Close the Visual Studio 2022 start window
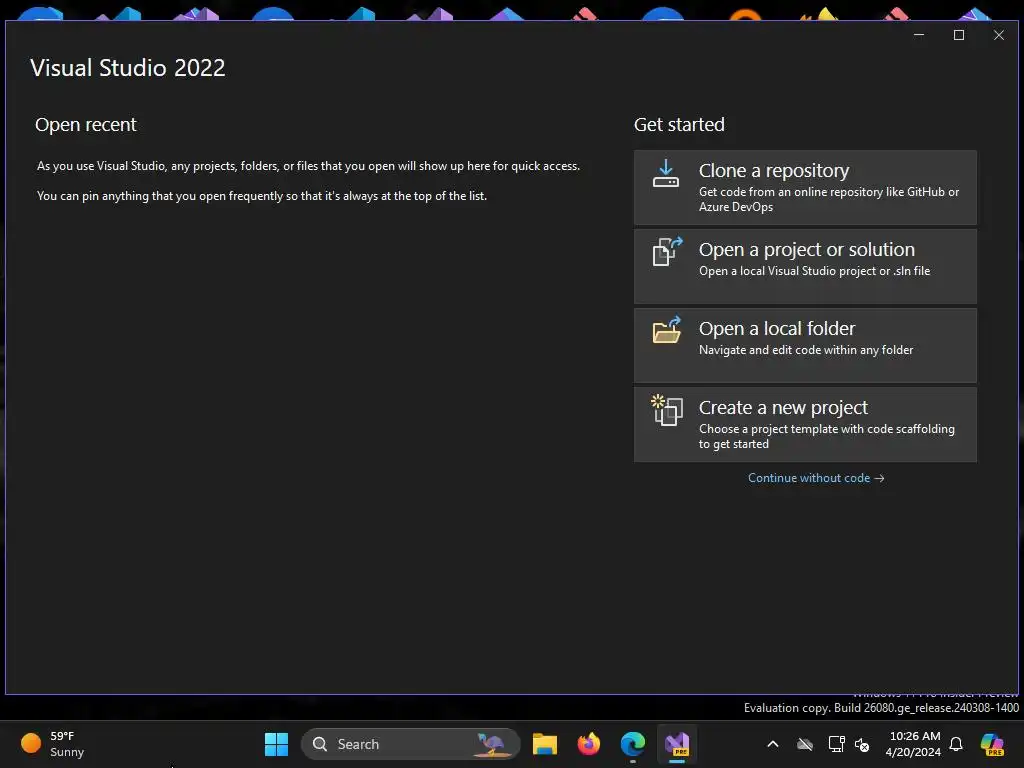 click(x=999, y=35)
